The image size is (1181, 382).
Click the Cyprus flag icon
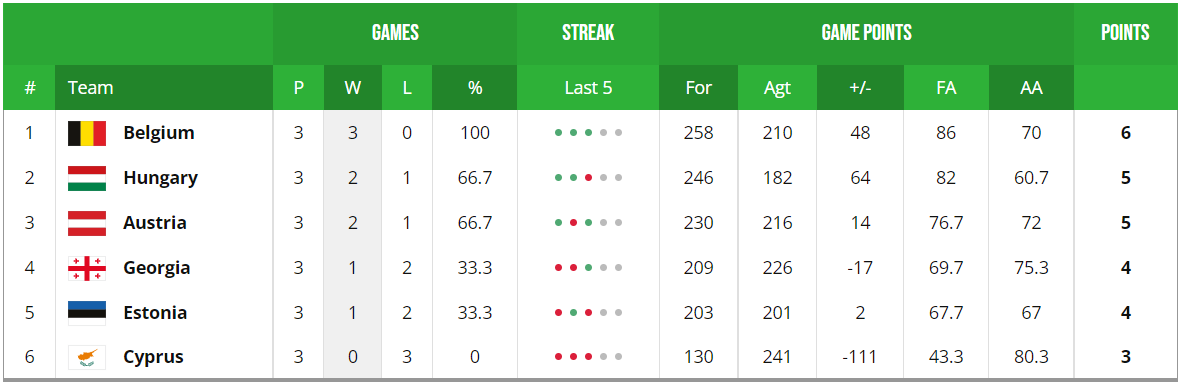[x=87, y=357]
